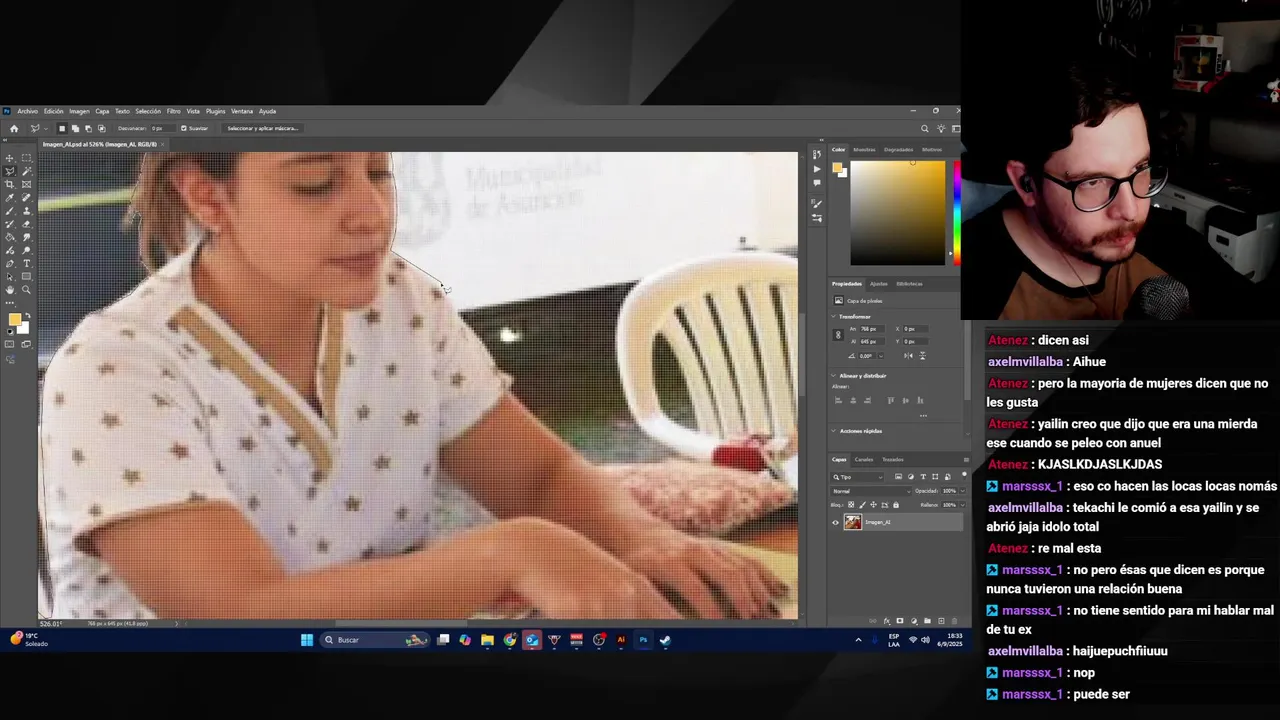Image resolution: width=1280 pixels, height=720 pixels.
Task: Choose Add to Selection mode icon
Action: [75, 128]
